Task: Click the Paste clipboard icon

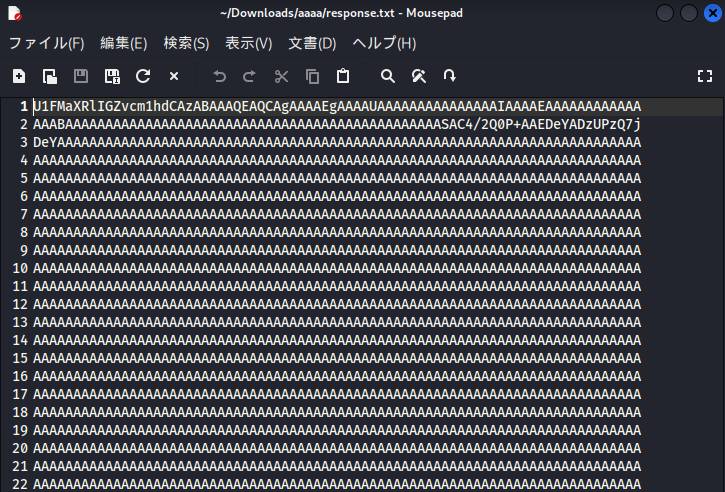Action: point(343,76)
